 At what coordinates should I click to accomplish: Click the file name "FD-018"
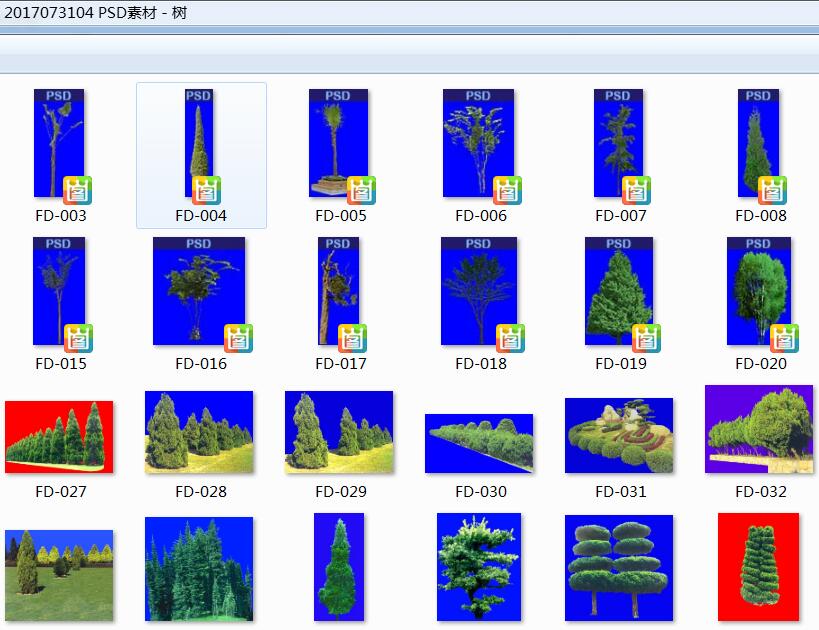(x=481, y=364)
